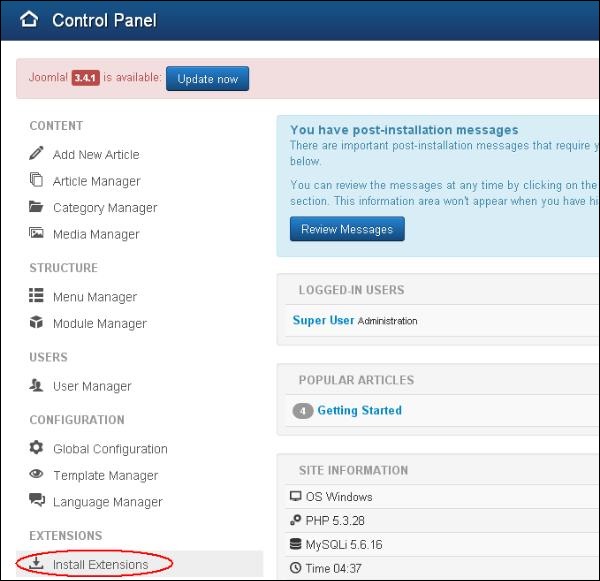Click the Super User link

323,320
